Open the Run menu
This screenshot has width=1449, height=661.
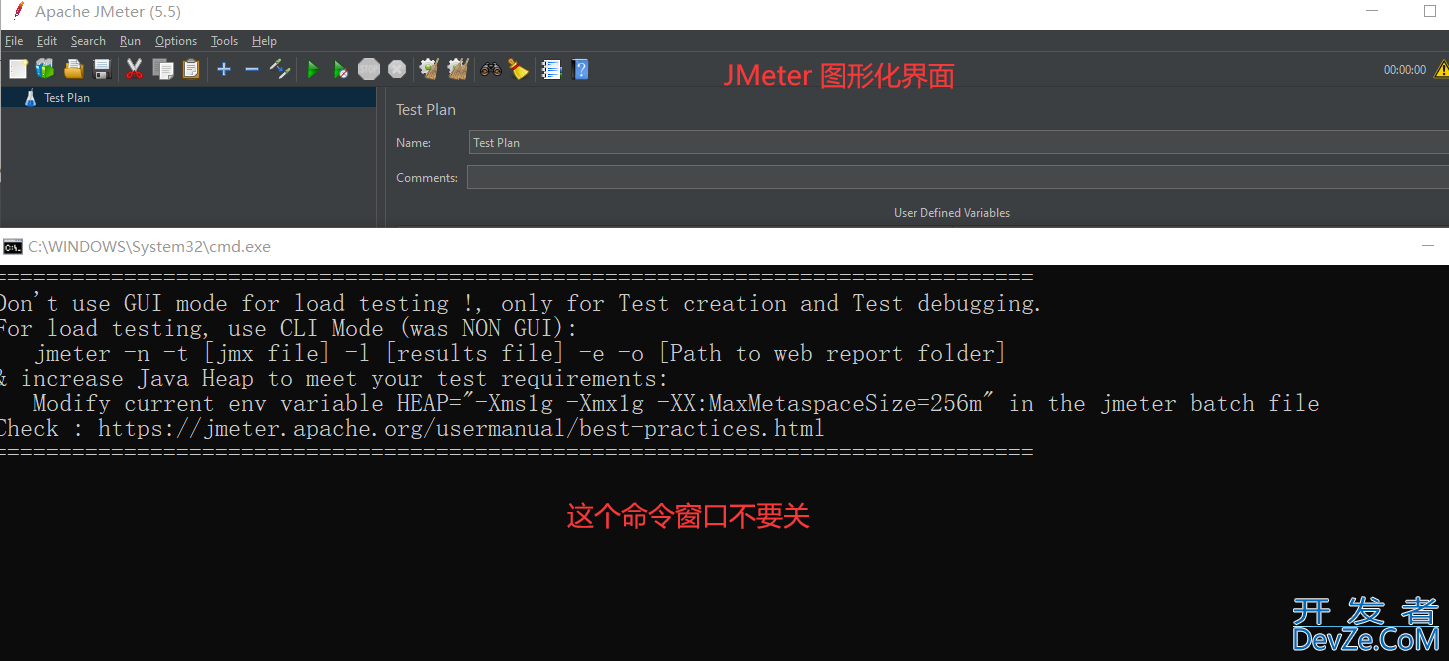(x=130, y=41)
